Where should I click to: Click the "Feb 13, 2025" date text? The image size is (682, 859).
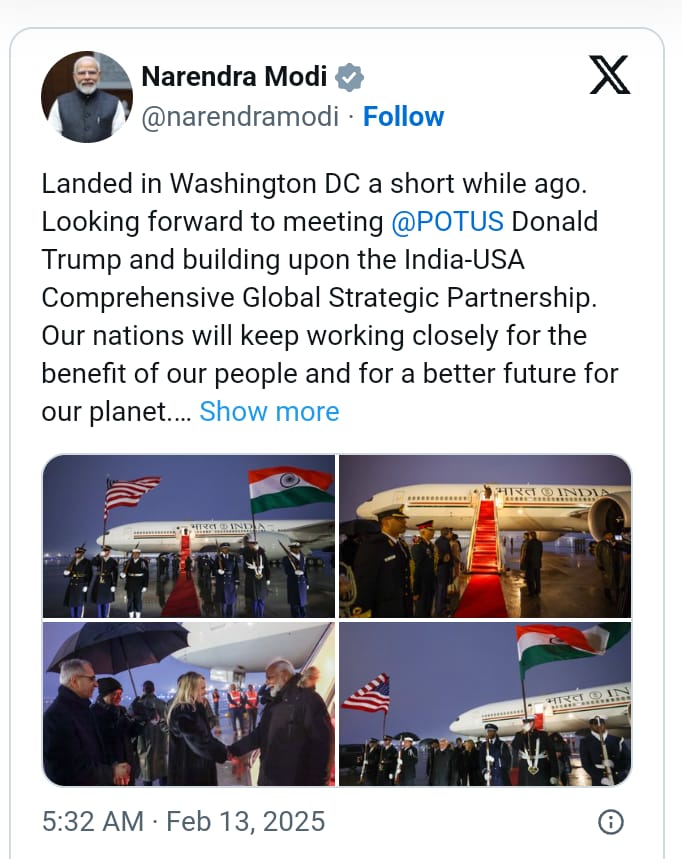coord(246,822)
